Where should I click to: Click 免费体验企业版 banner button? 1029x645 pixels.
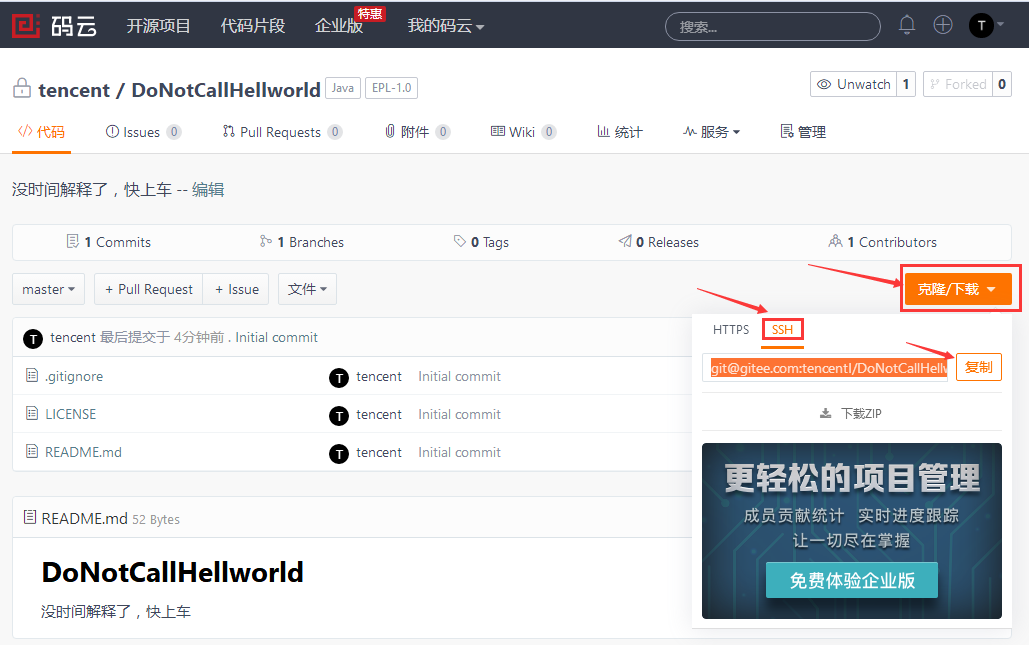[x=852, y=580]
